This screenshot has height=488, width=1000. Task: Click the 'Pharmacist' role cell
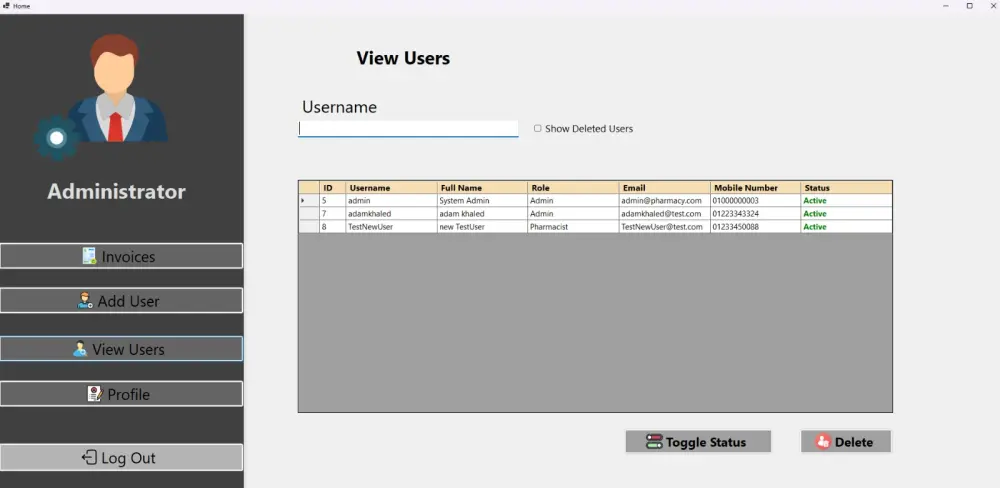[x=573, y=226]
